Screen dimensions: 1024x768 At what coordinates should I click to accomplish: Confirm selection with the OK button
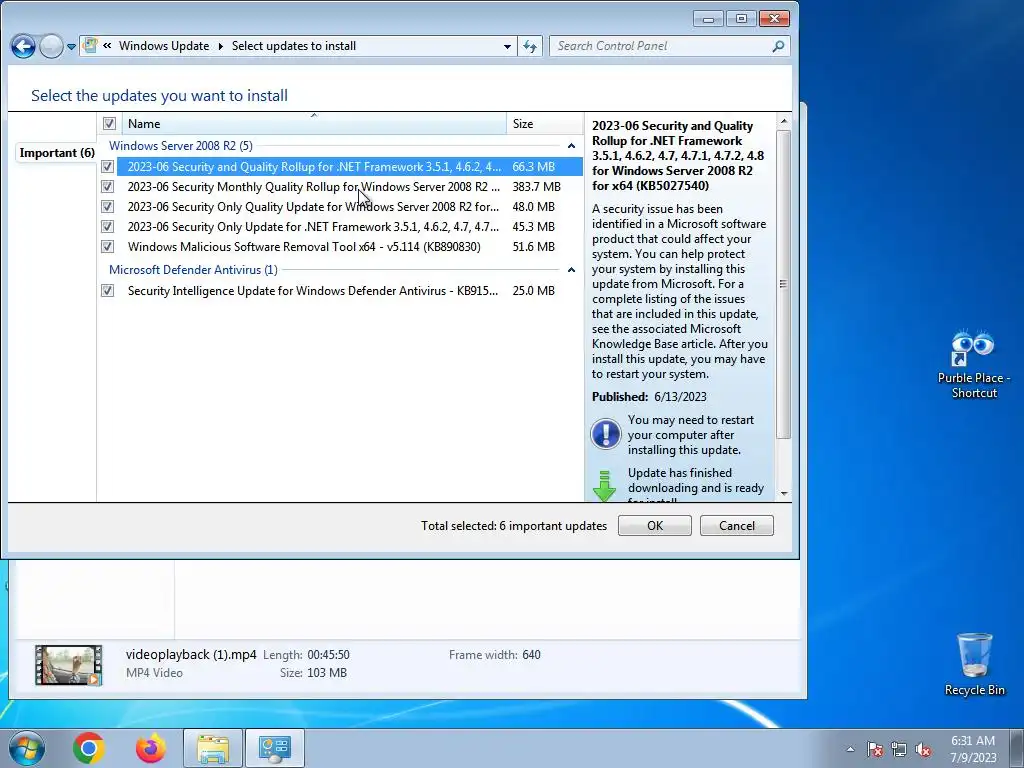(654, 526)
